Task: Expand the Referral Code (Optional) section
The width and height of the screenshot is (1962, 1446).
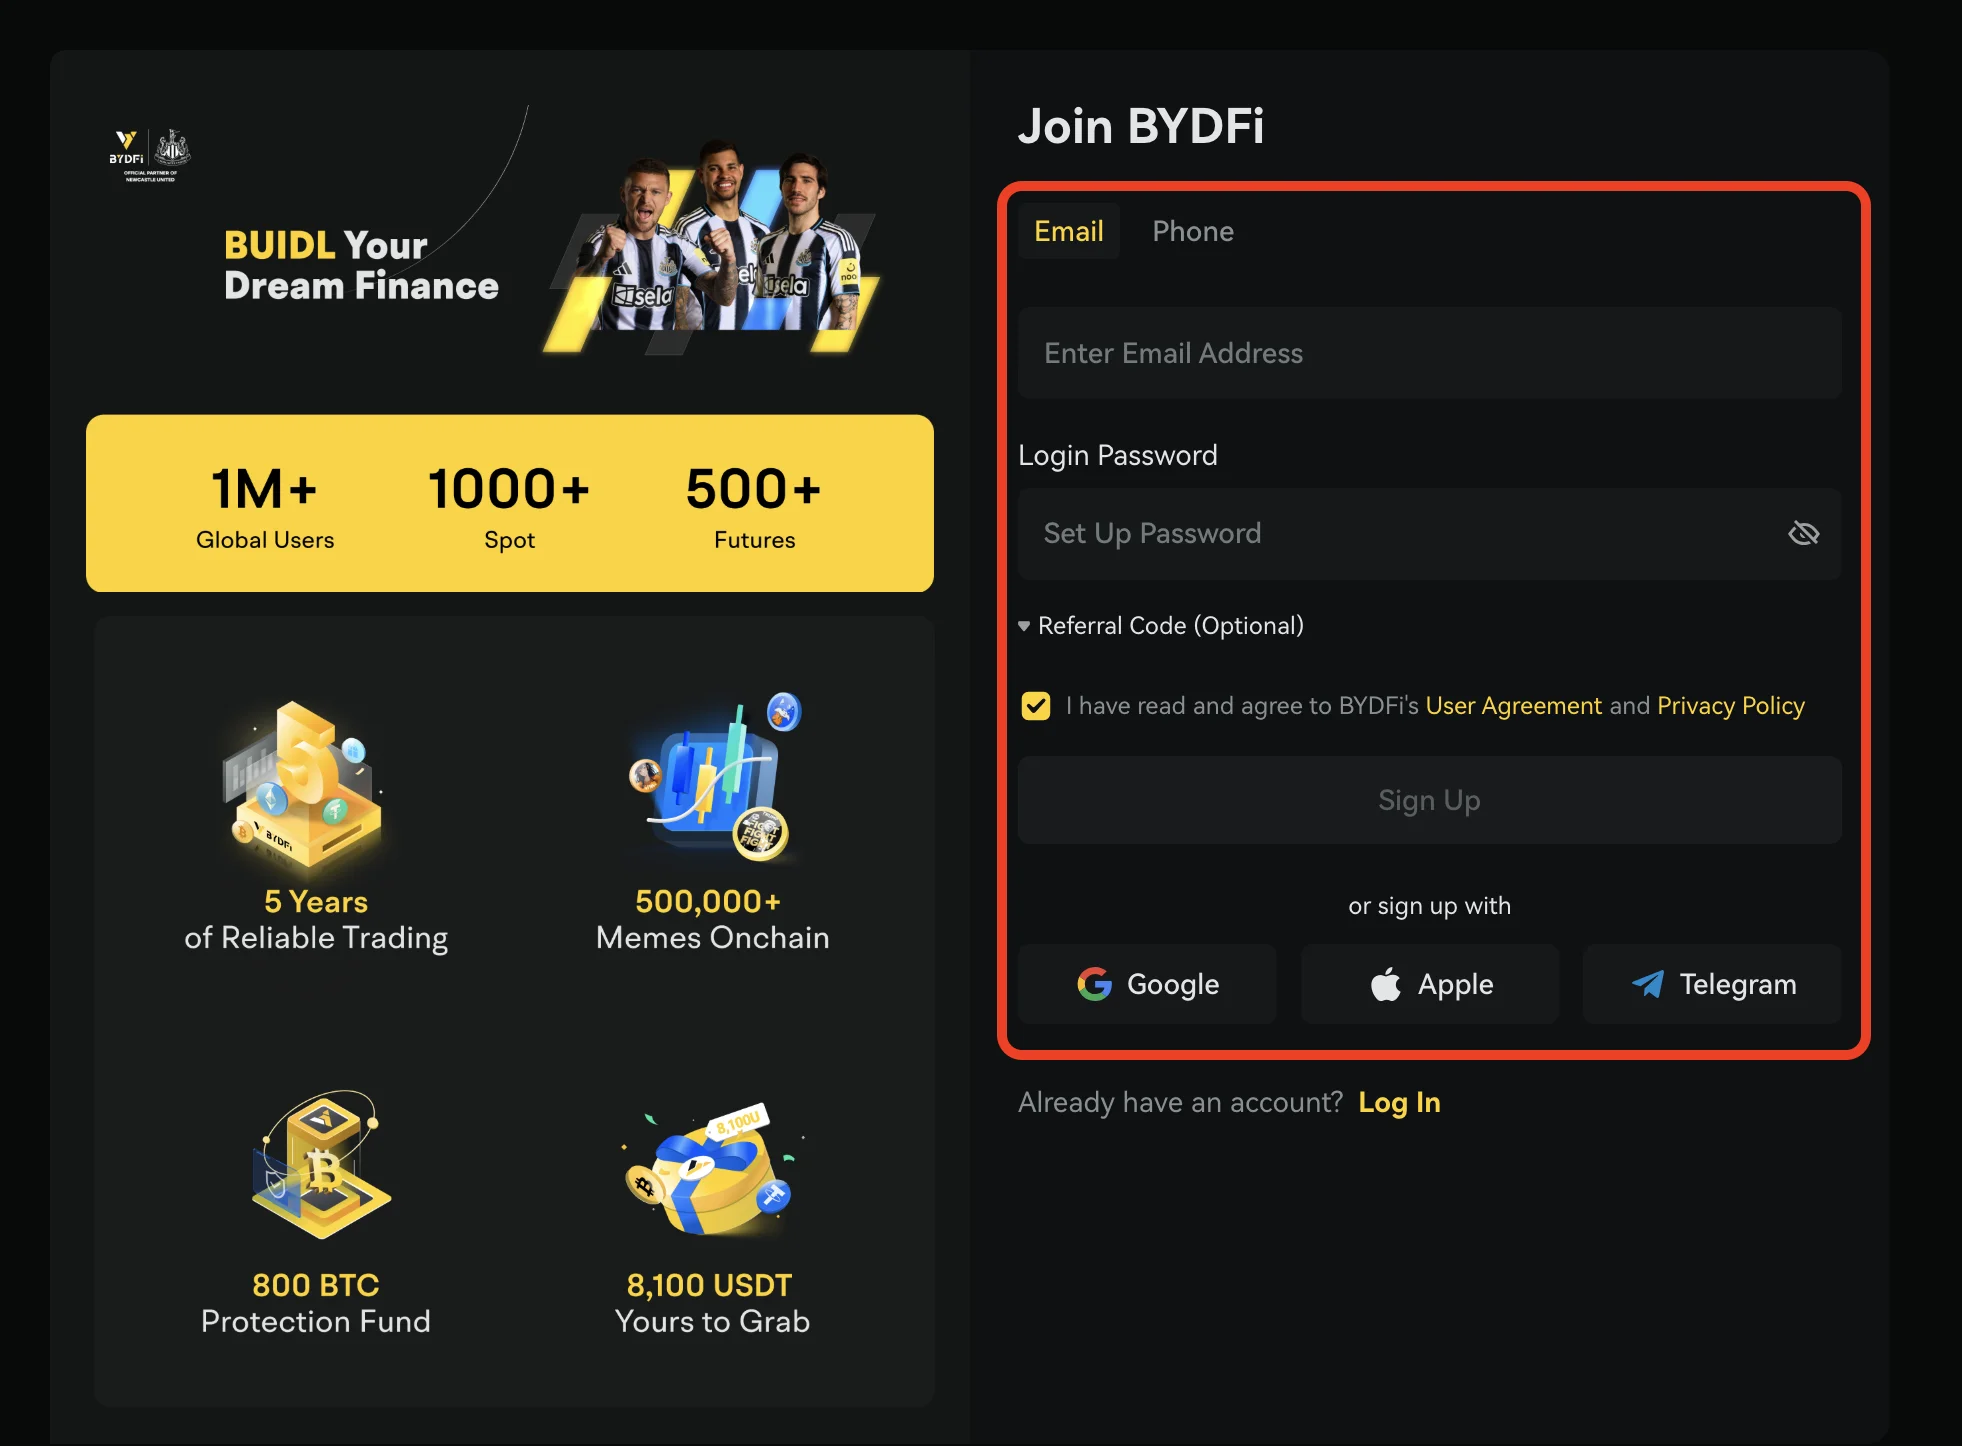Action: pyautogui.click(x=1162, y=626)
